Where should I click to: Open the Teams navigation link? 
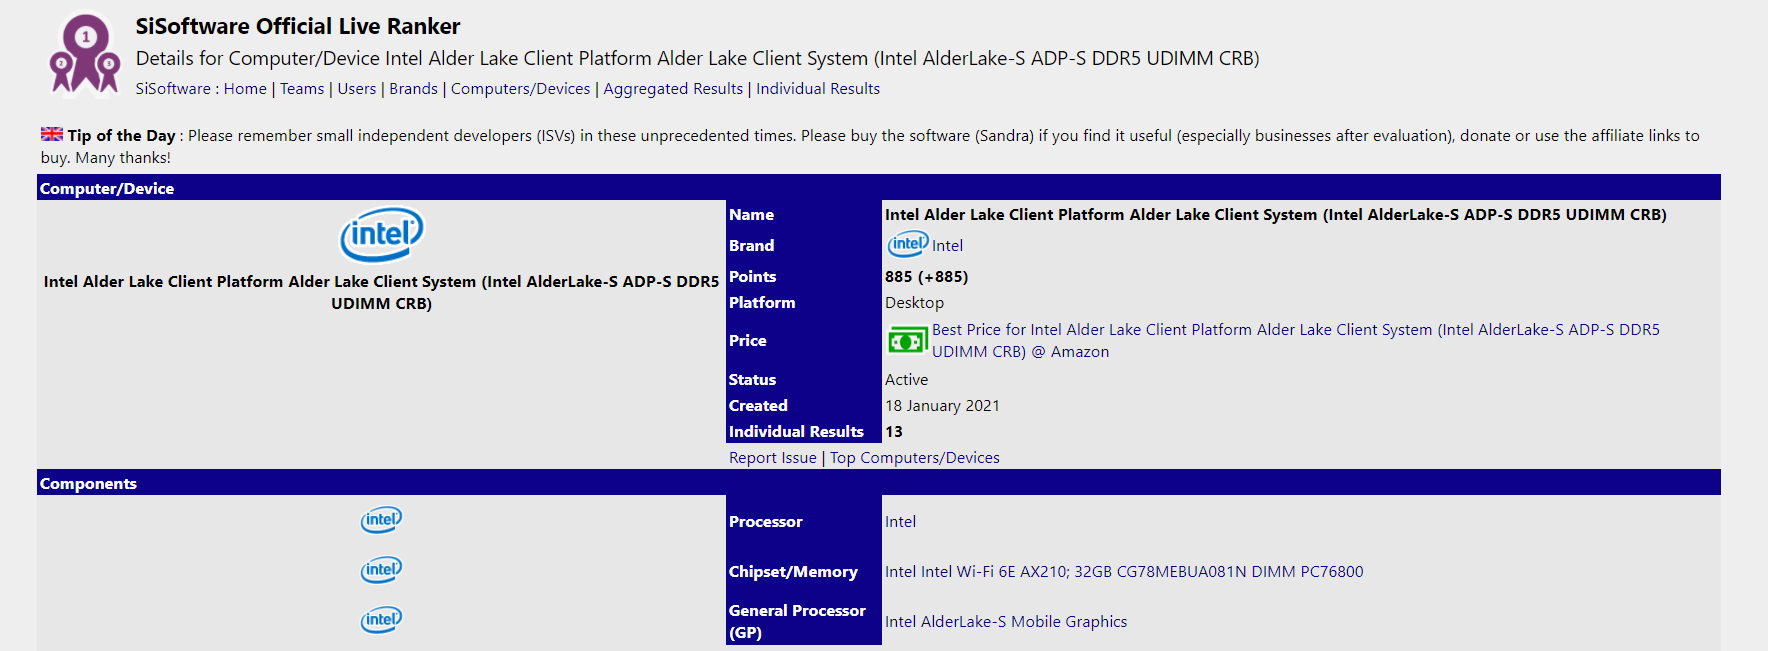pos(302,89)
